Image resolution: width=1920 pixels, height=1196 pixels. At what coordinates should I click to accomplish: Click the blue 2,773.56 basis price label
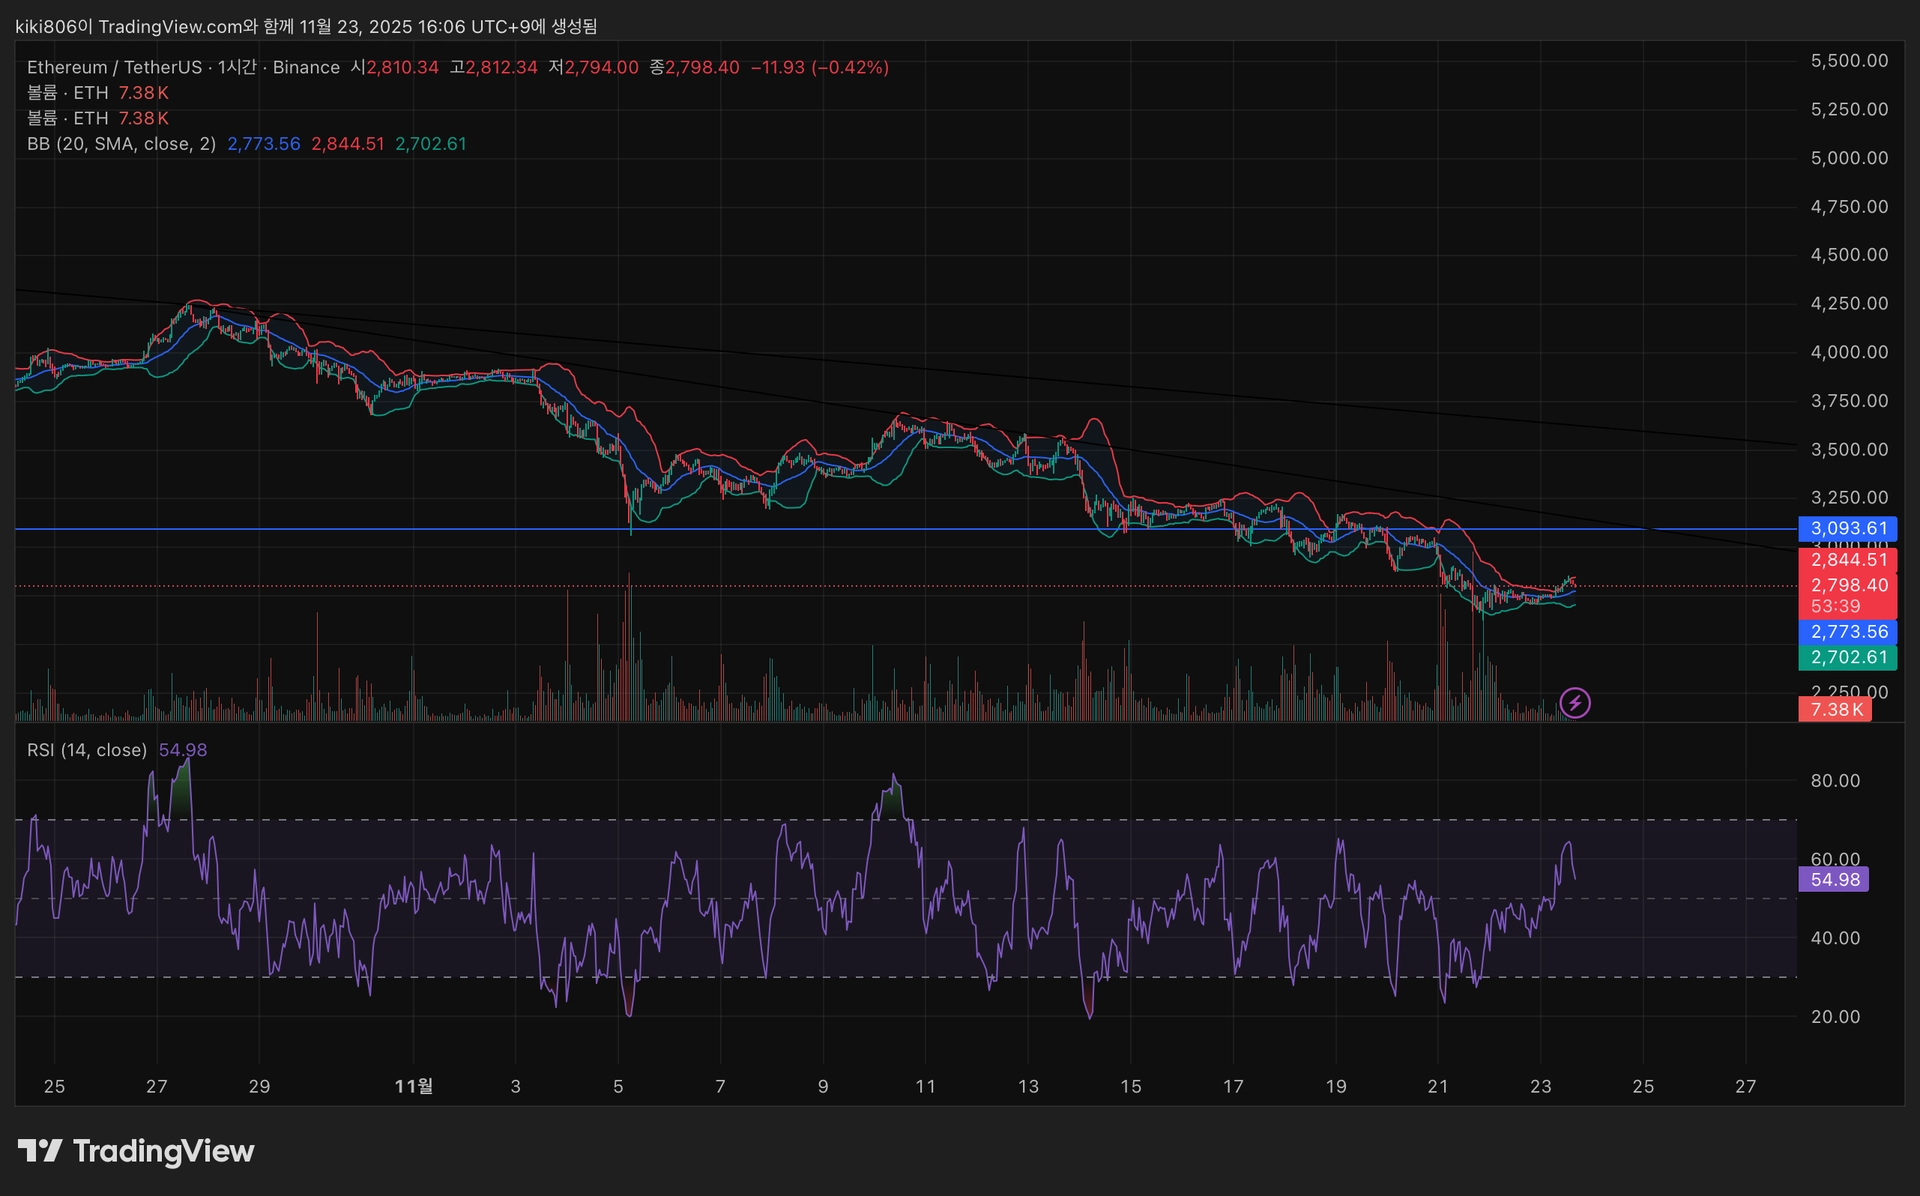point(1848,632)
